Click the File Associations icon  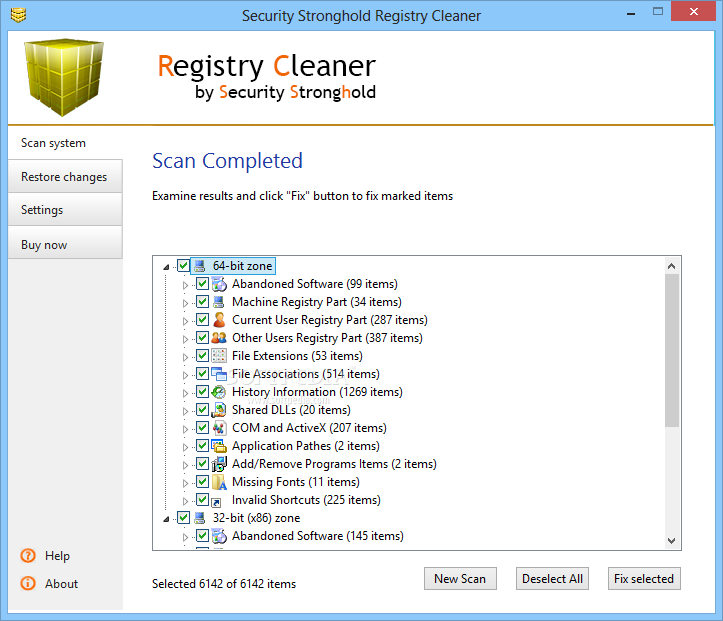[219, 374]
